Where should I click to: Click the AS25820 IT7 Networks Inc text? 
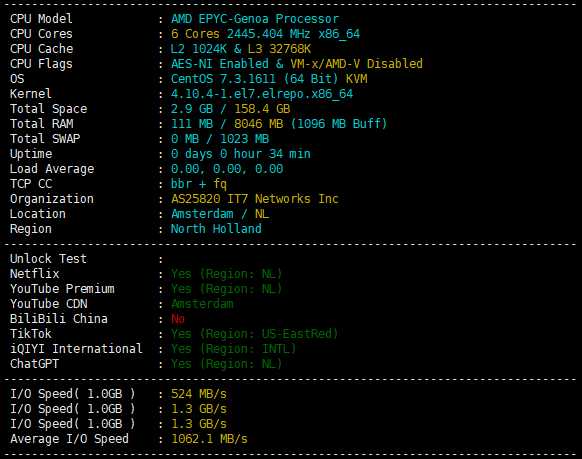(255, 199)
